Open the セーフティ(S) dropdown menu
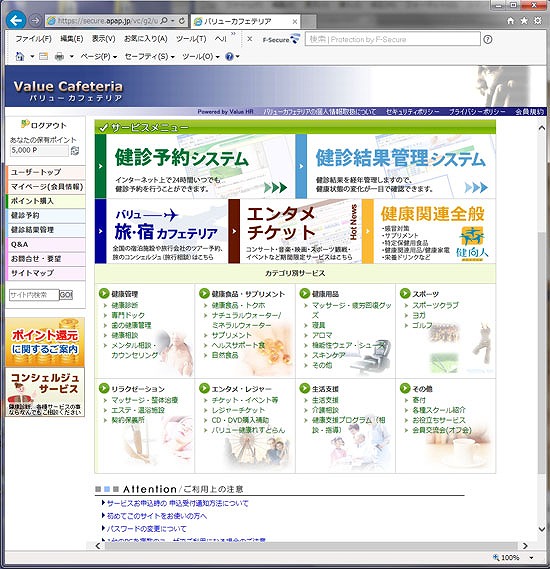This screenshot has width=550, height=569. [149, 56]
